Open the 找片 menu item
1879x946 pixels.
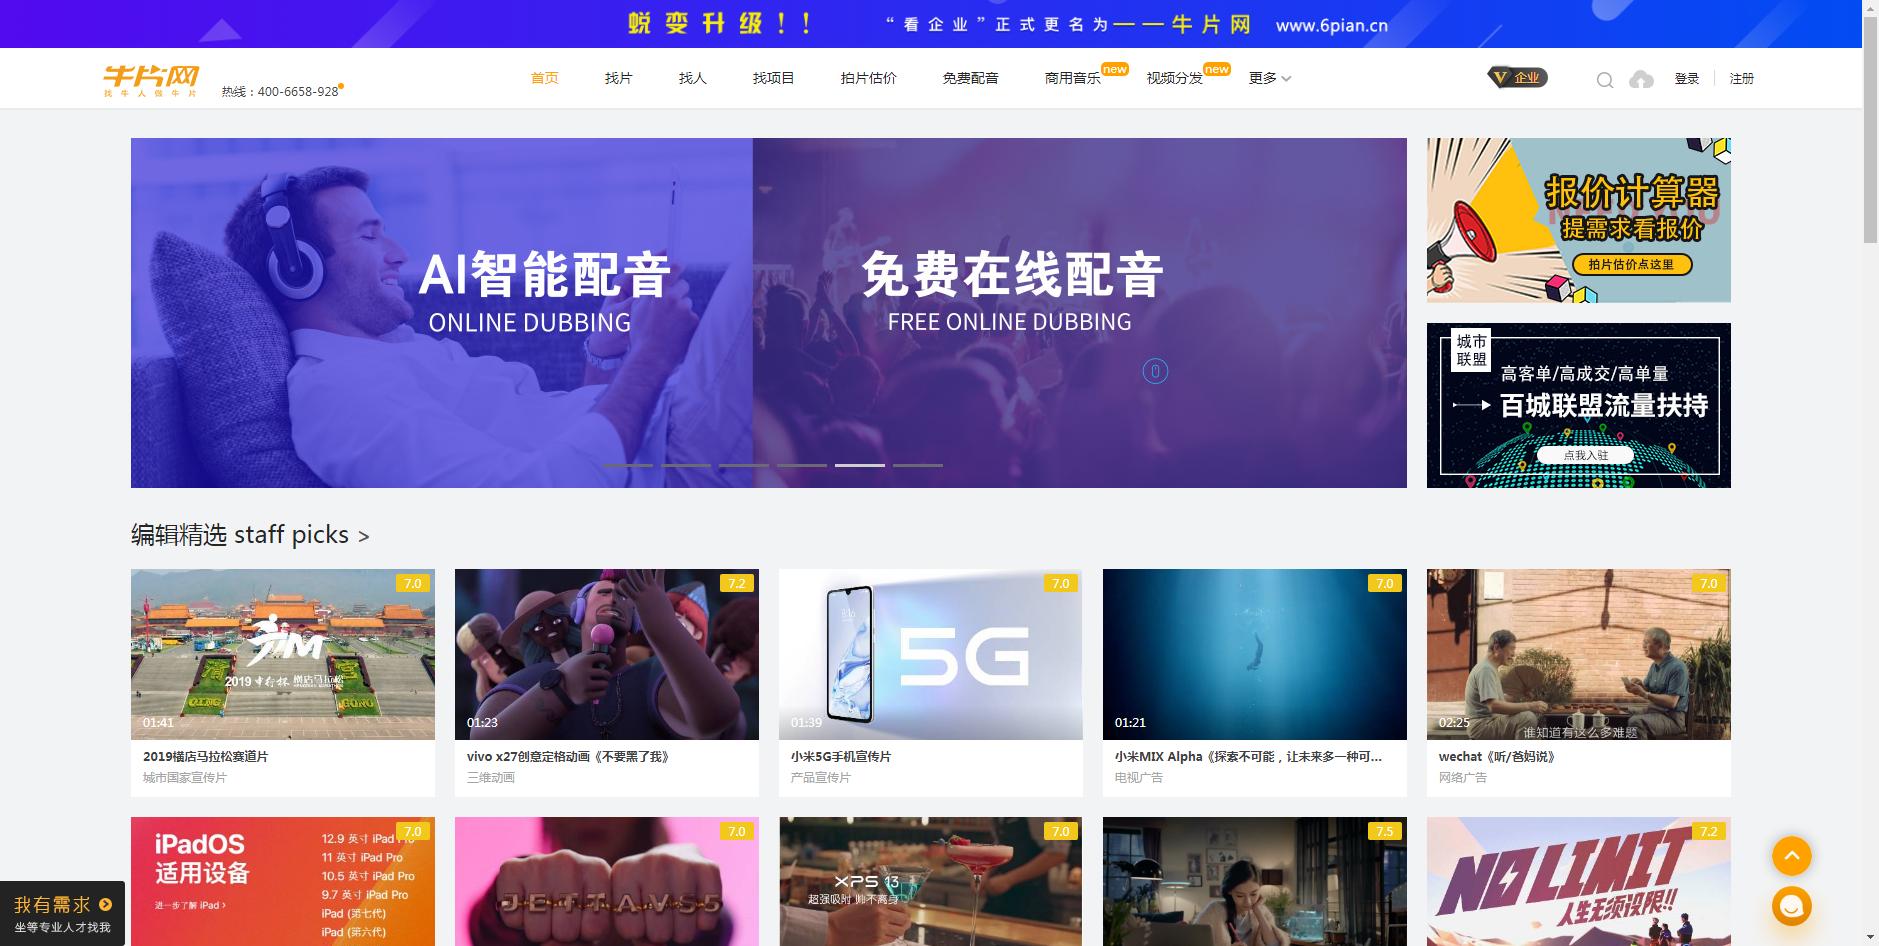pos(619,78)
